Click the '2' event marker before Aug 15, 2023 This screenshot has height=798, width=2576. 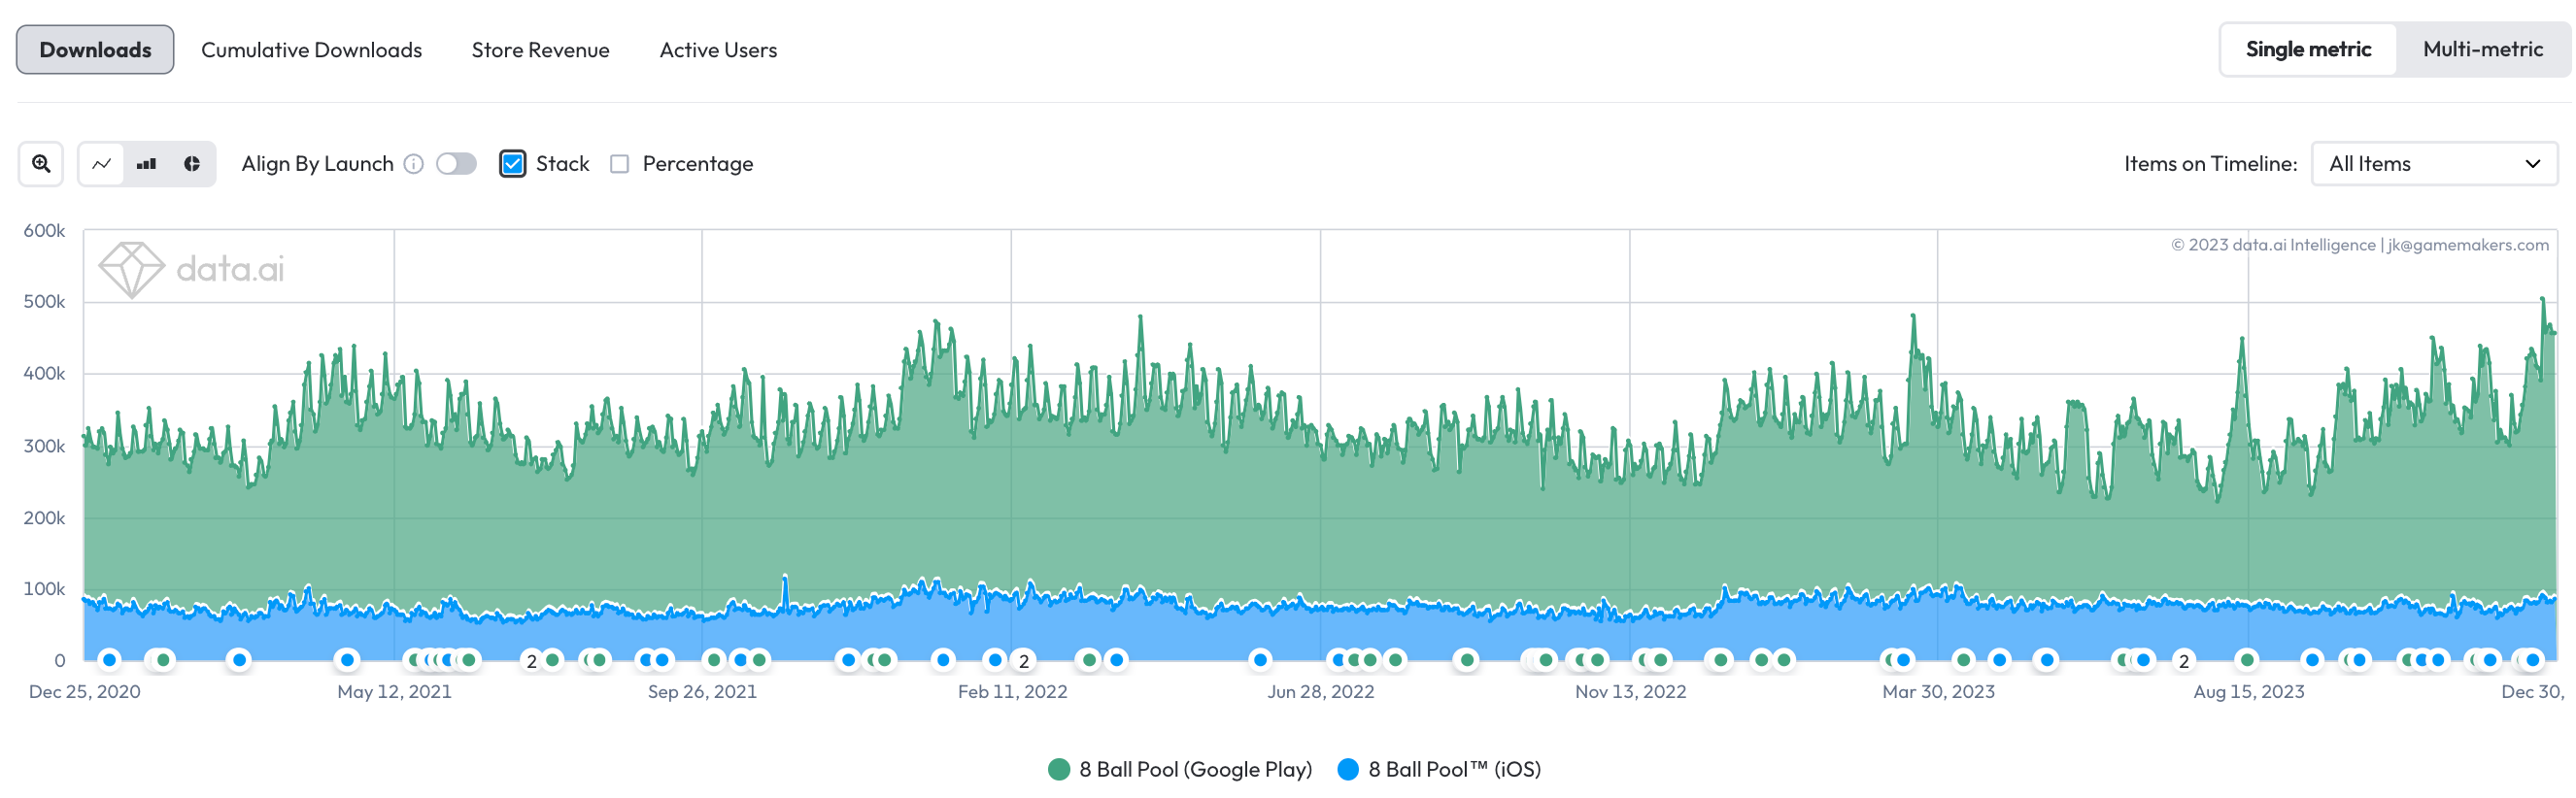click(2184, 661)
